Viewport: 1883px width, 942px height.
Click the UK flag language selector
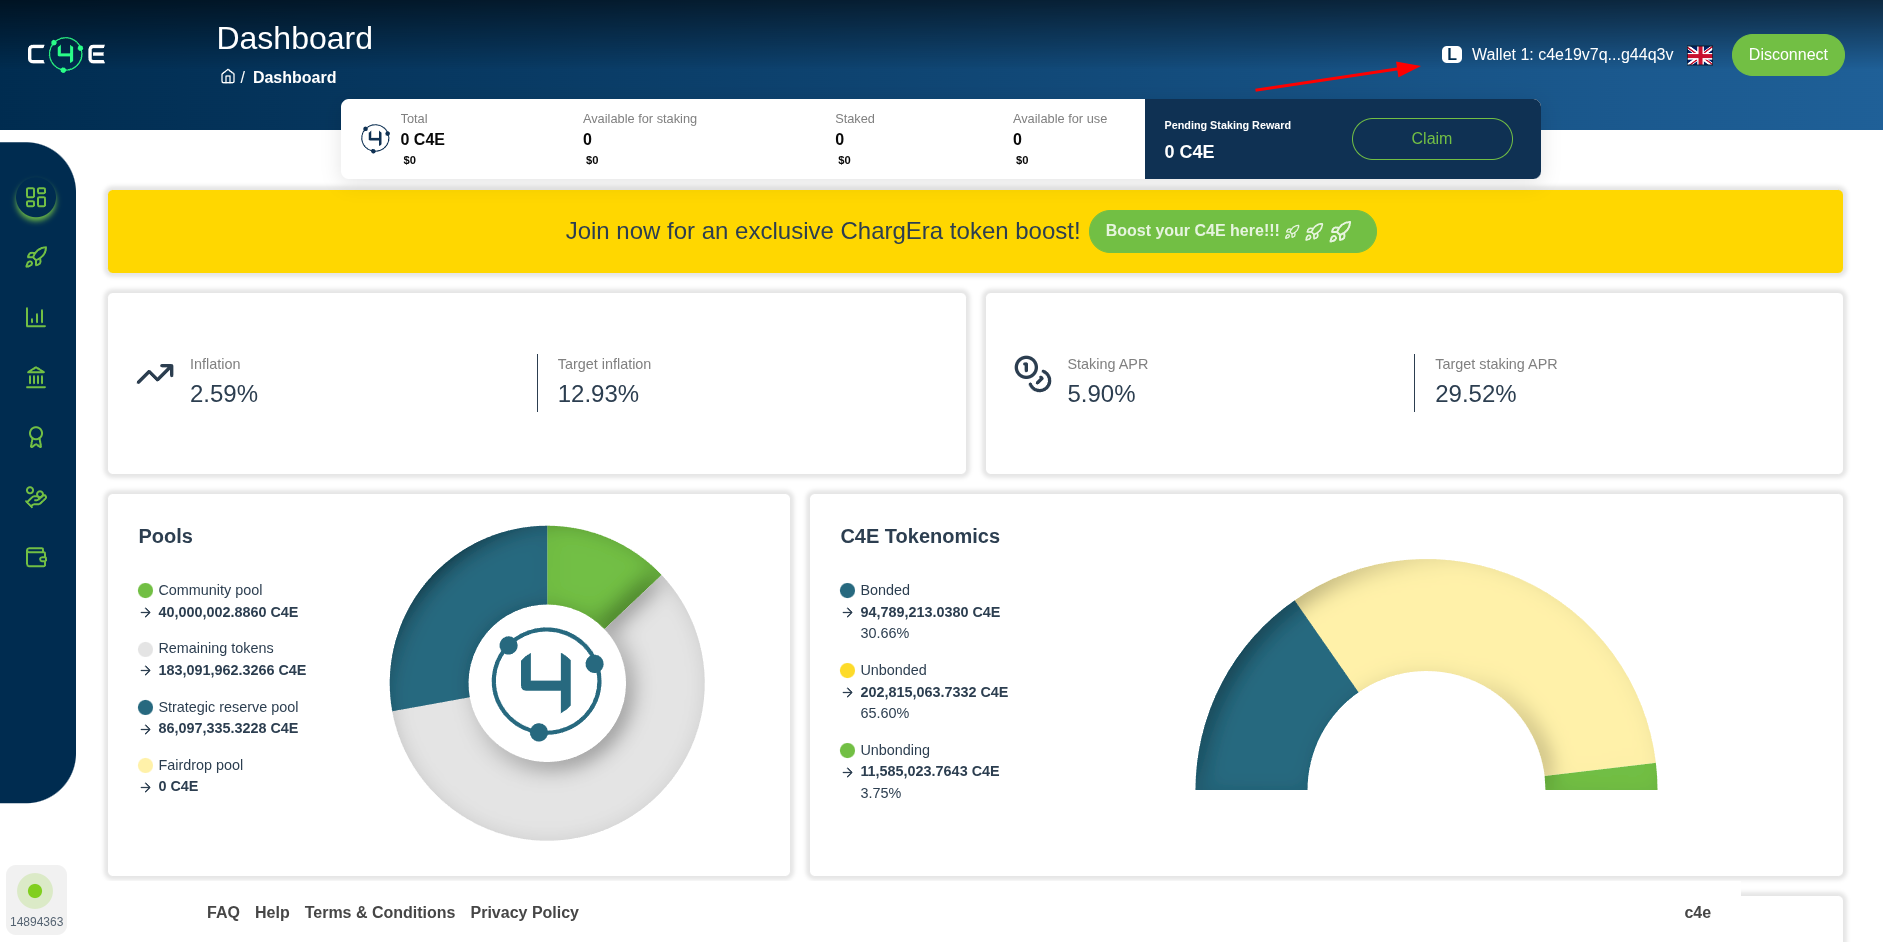pyautogui.click(x=1700, y=55)
